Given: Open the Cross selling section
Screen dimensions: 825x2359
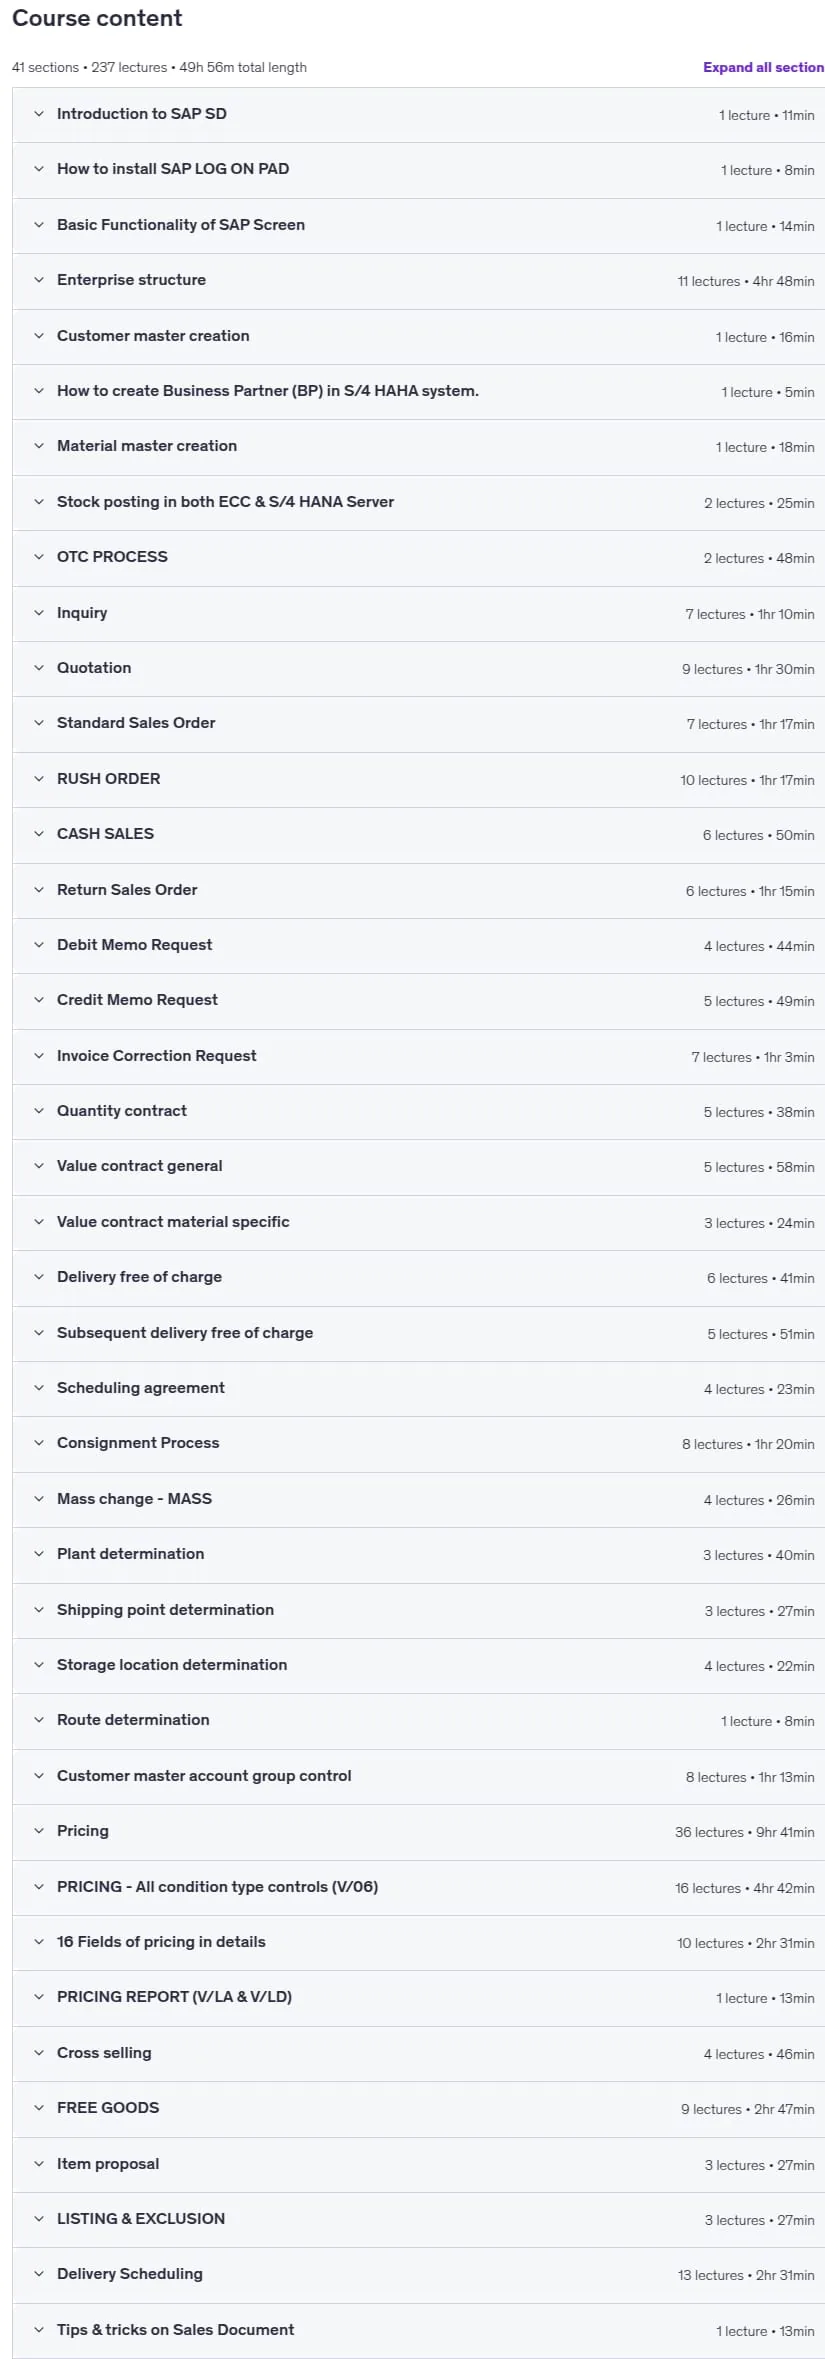Looking at the screenshot, I should tap(418, 2053).
